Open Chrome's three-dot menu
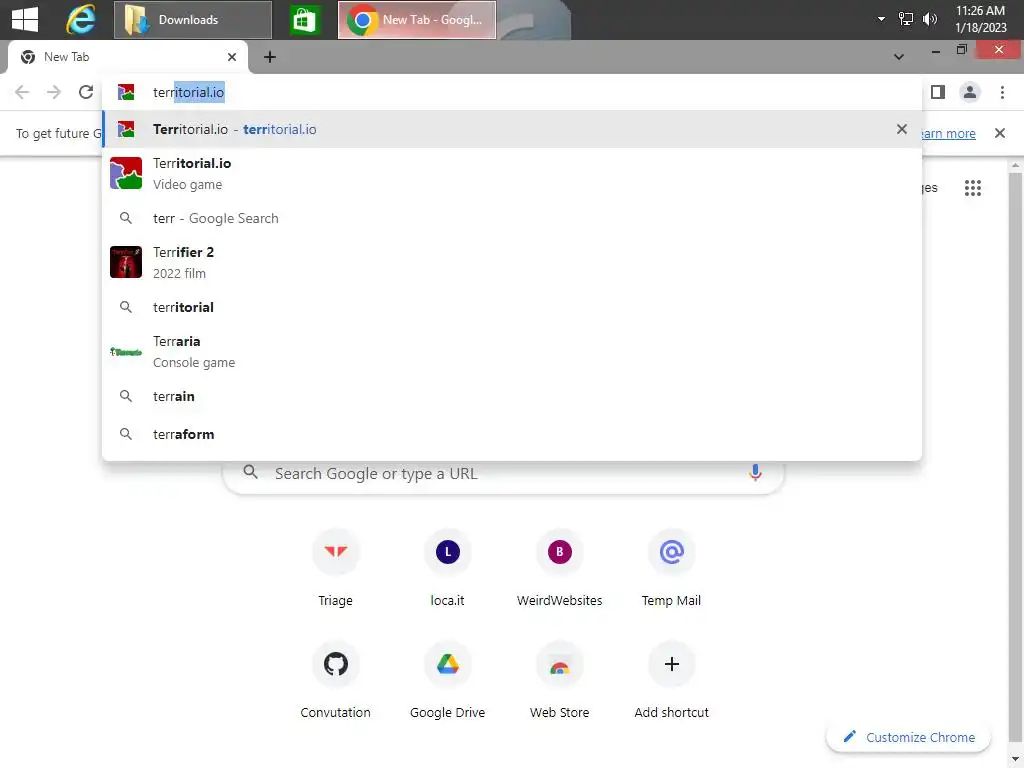The width and height of the screenshot is (1024, 768). pyautogui.click(x=1002, y=92)
